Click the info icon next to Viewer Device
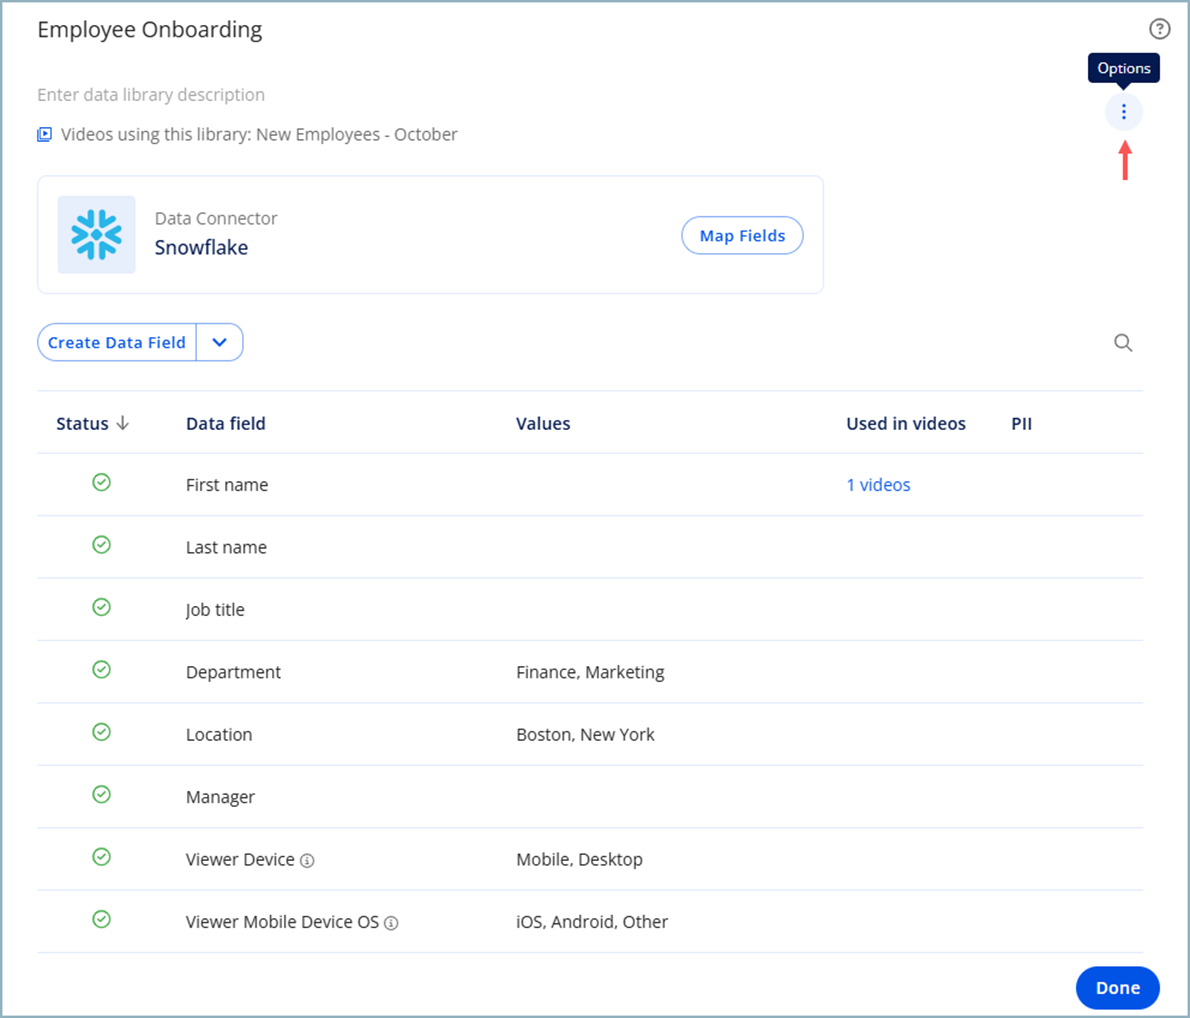1190x1018 pixels. point(307,861)
